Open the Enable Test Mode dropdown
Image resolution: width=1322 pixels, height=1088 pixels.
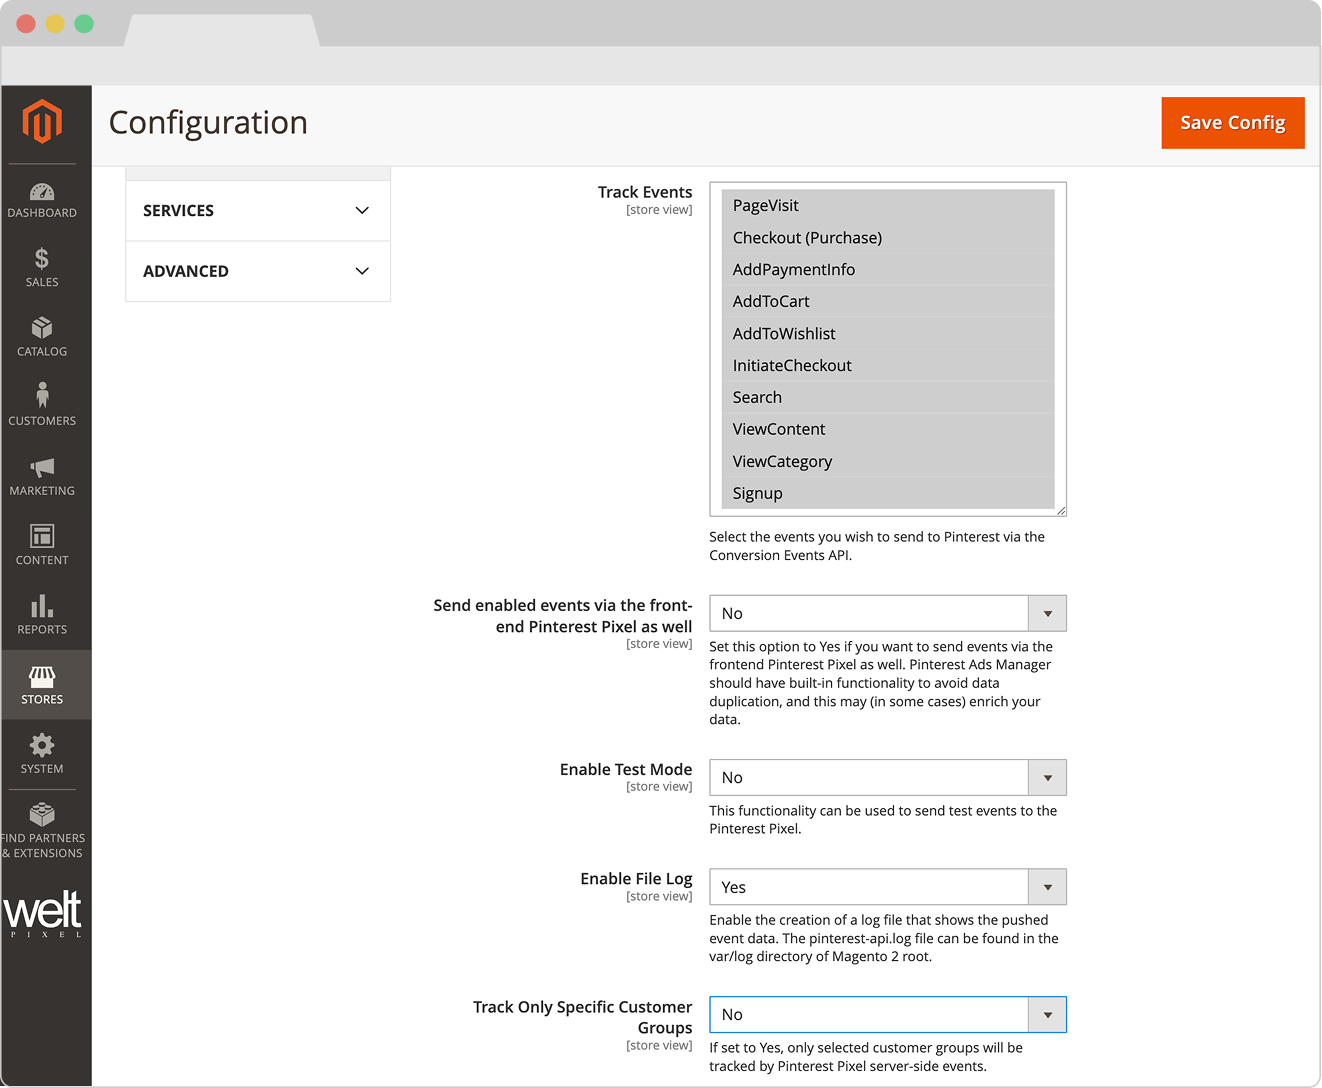pyautogui.click(x=887, y=778)
